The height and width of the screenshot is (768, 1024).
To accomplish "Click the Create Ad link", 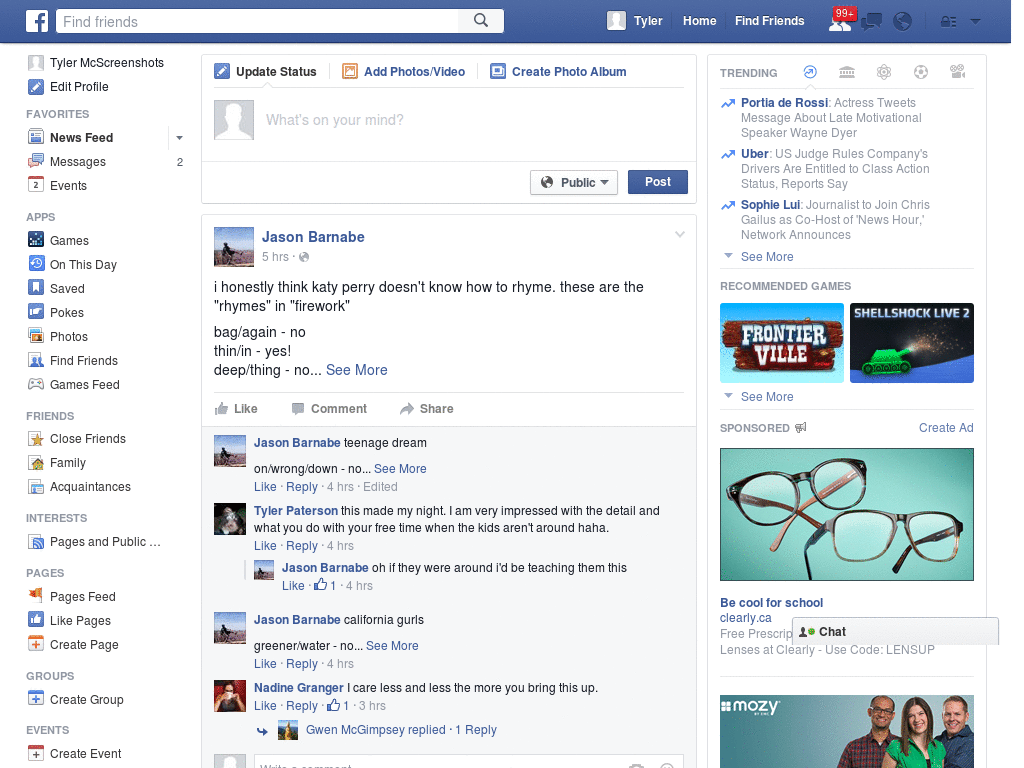I will click(x=946, y=428).
